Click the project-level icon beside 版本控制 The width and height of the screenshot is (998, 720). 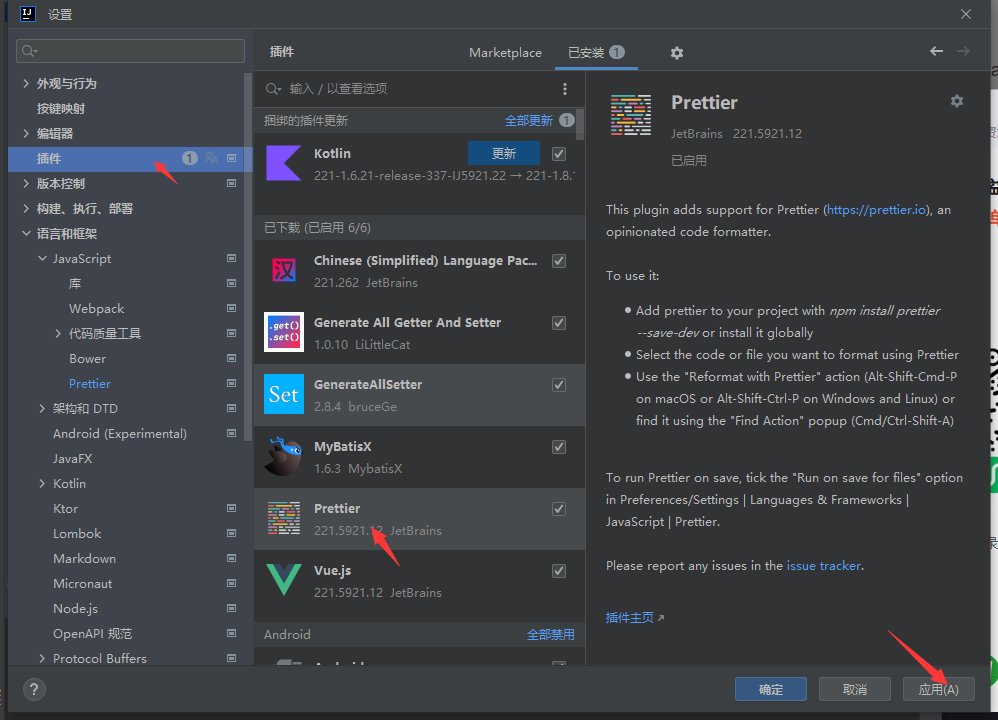pos(232,183)
